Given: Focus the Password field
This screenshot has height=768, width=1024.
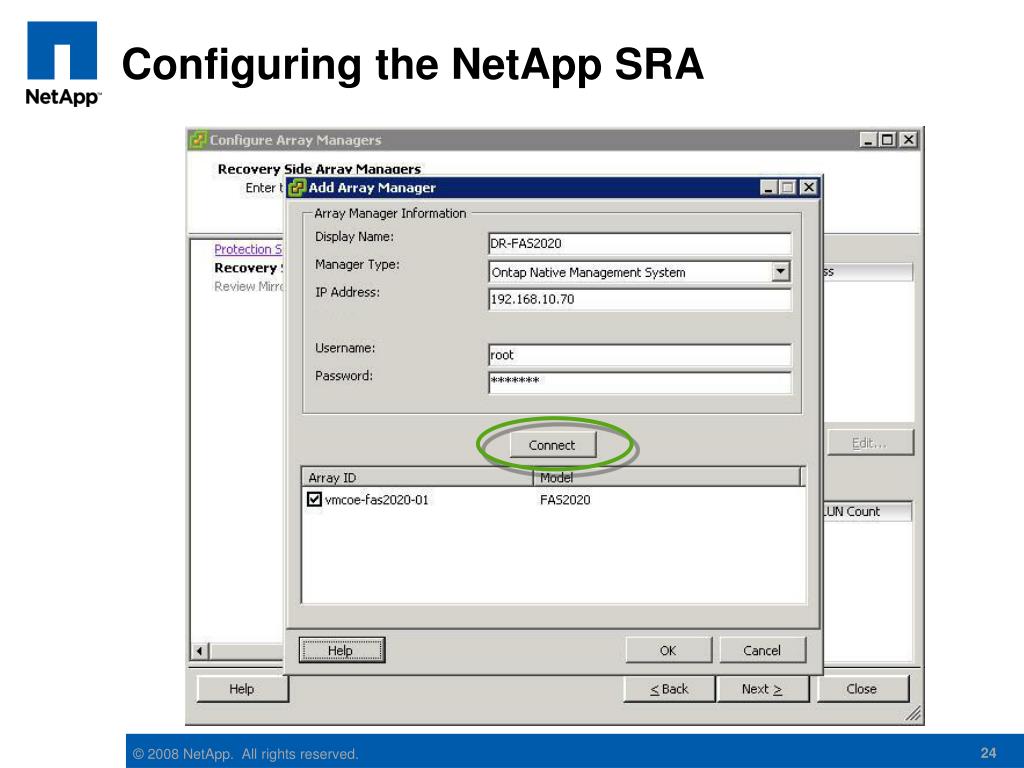Looking at the screenshot, I should point(639,382).
